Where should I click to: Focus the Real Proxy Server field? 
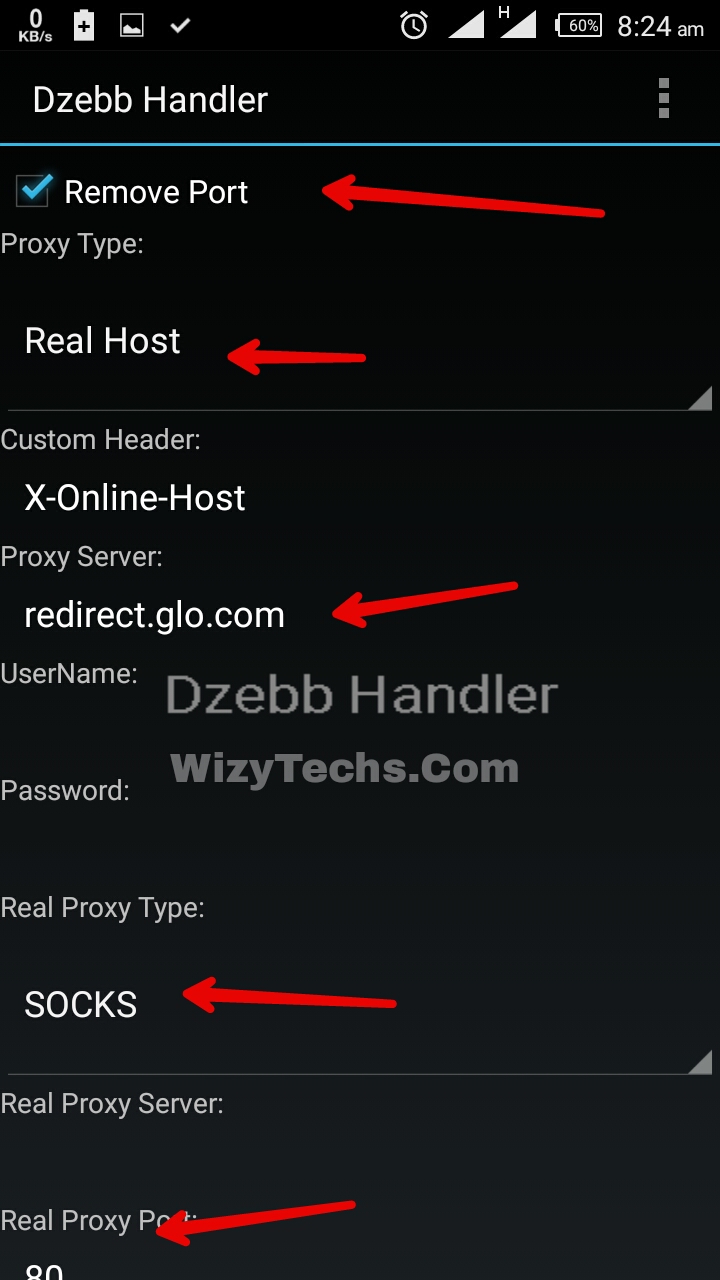360,1162
